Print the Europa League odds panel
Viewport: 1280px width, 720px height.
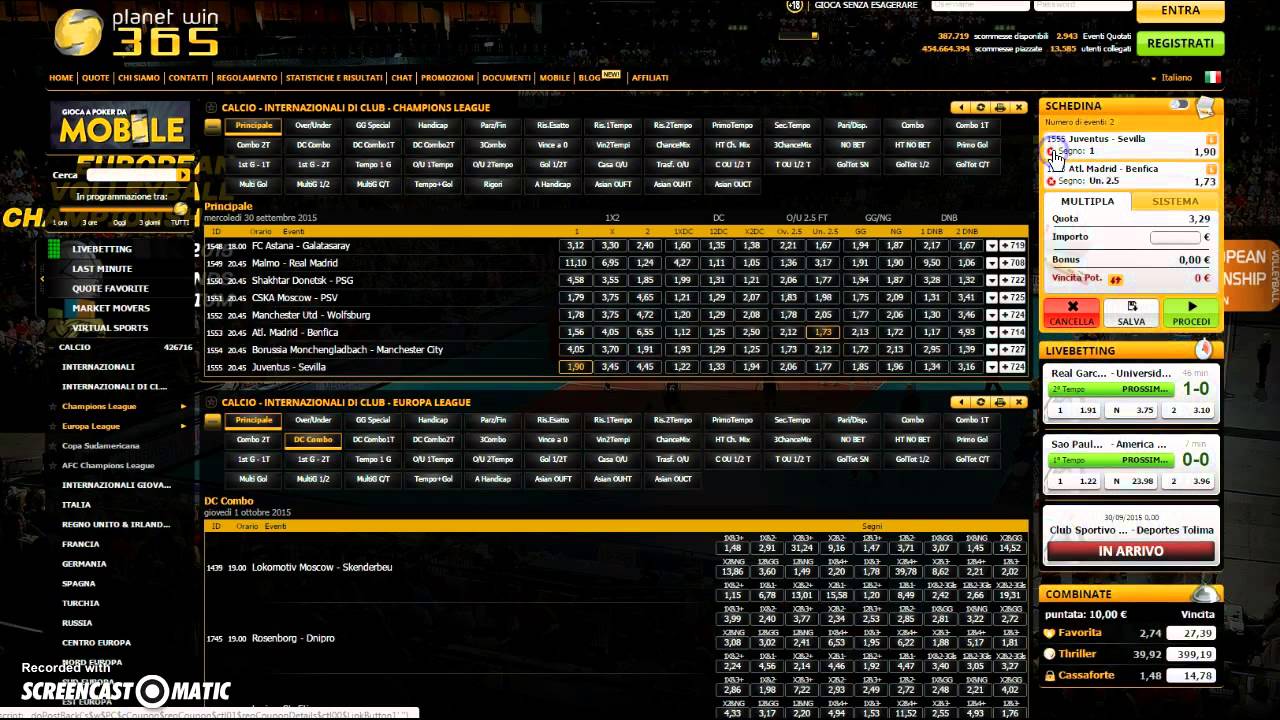click(x=999, y=402)
